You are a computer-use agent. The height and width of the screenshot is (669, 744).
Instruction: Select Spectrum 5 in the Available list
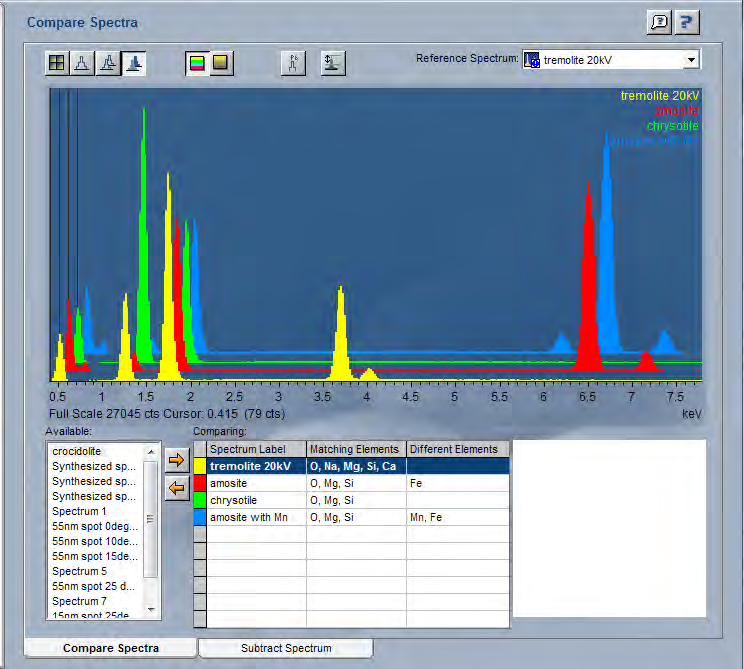(79, 571)
